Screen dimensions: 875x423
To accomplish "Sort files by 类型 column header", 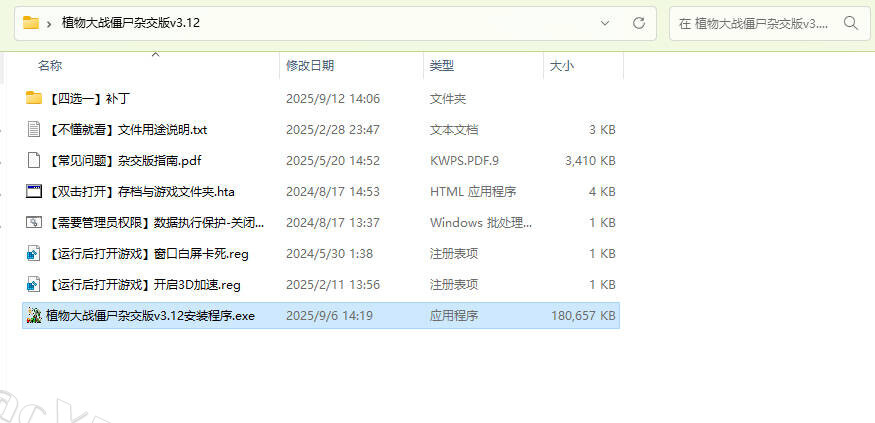I will click(x=442, y=66).
